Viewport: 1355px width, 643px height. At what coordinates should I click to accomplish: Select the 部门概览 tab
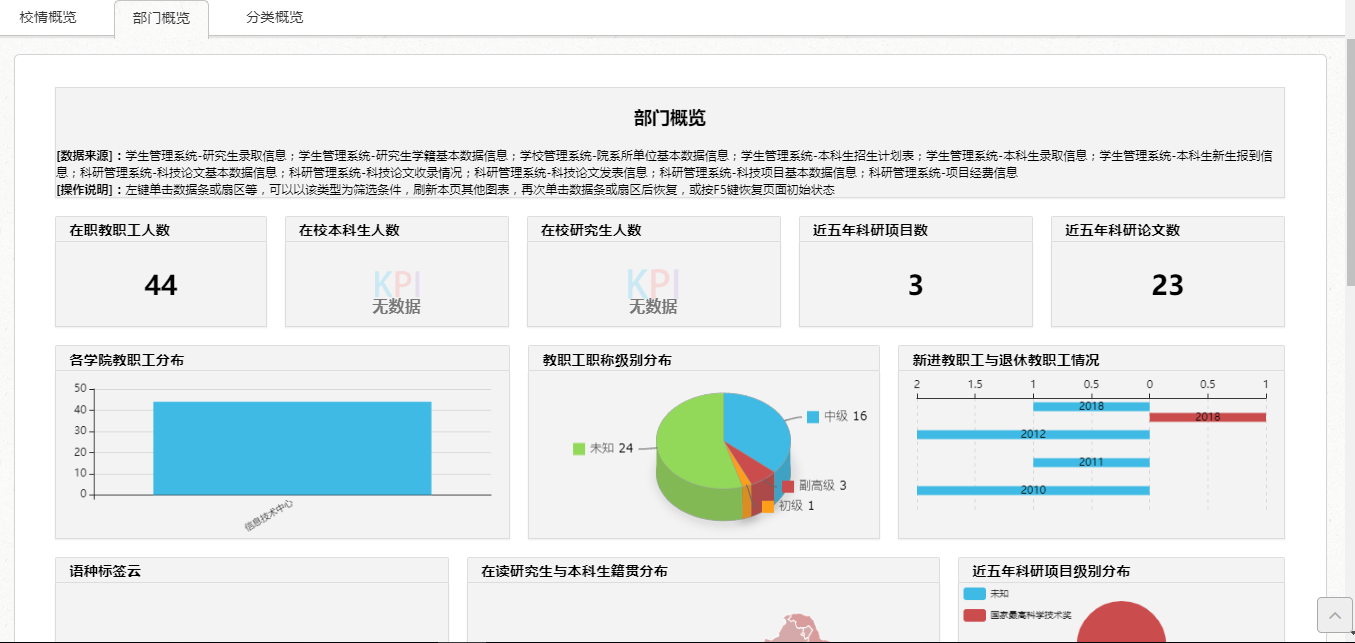pyautogui.click(x=161, y=18)
